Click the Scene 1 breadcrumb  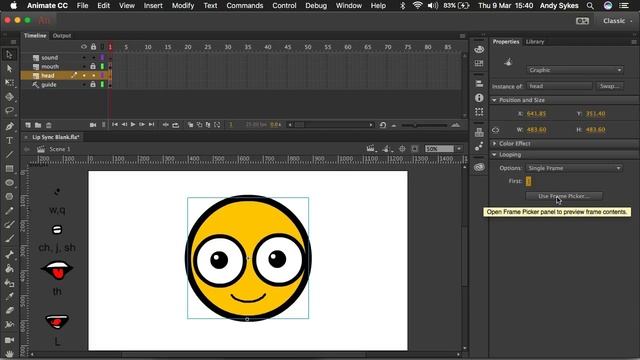60,149
